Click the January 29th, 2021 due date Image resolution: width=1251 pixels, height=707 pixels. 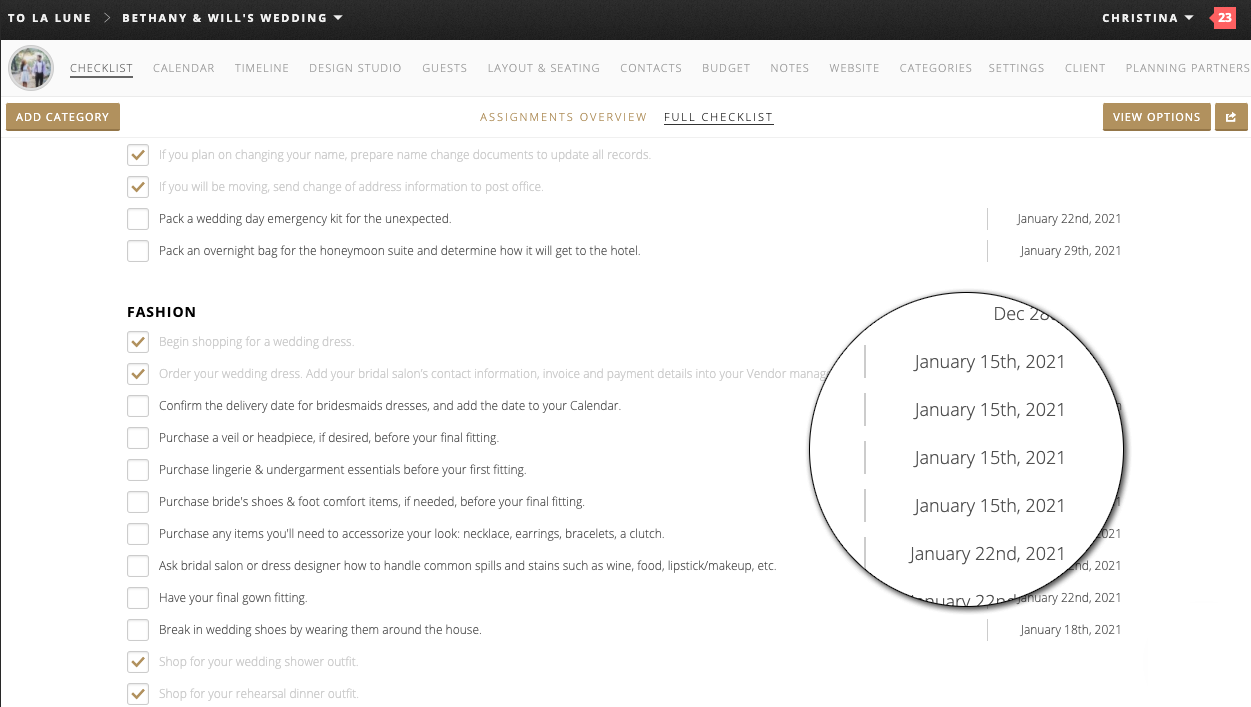[1070, 251]
